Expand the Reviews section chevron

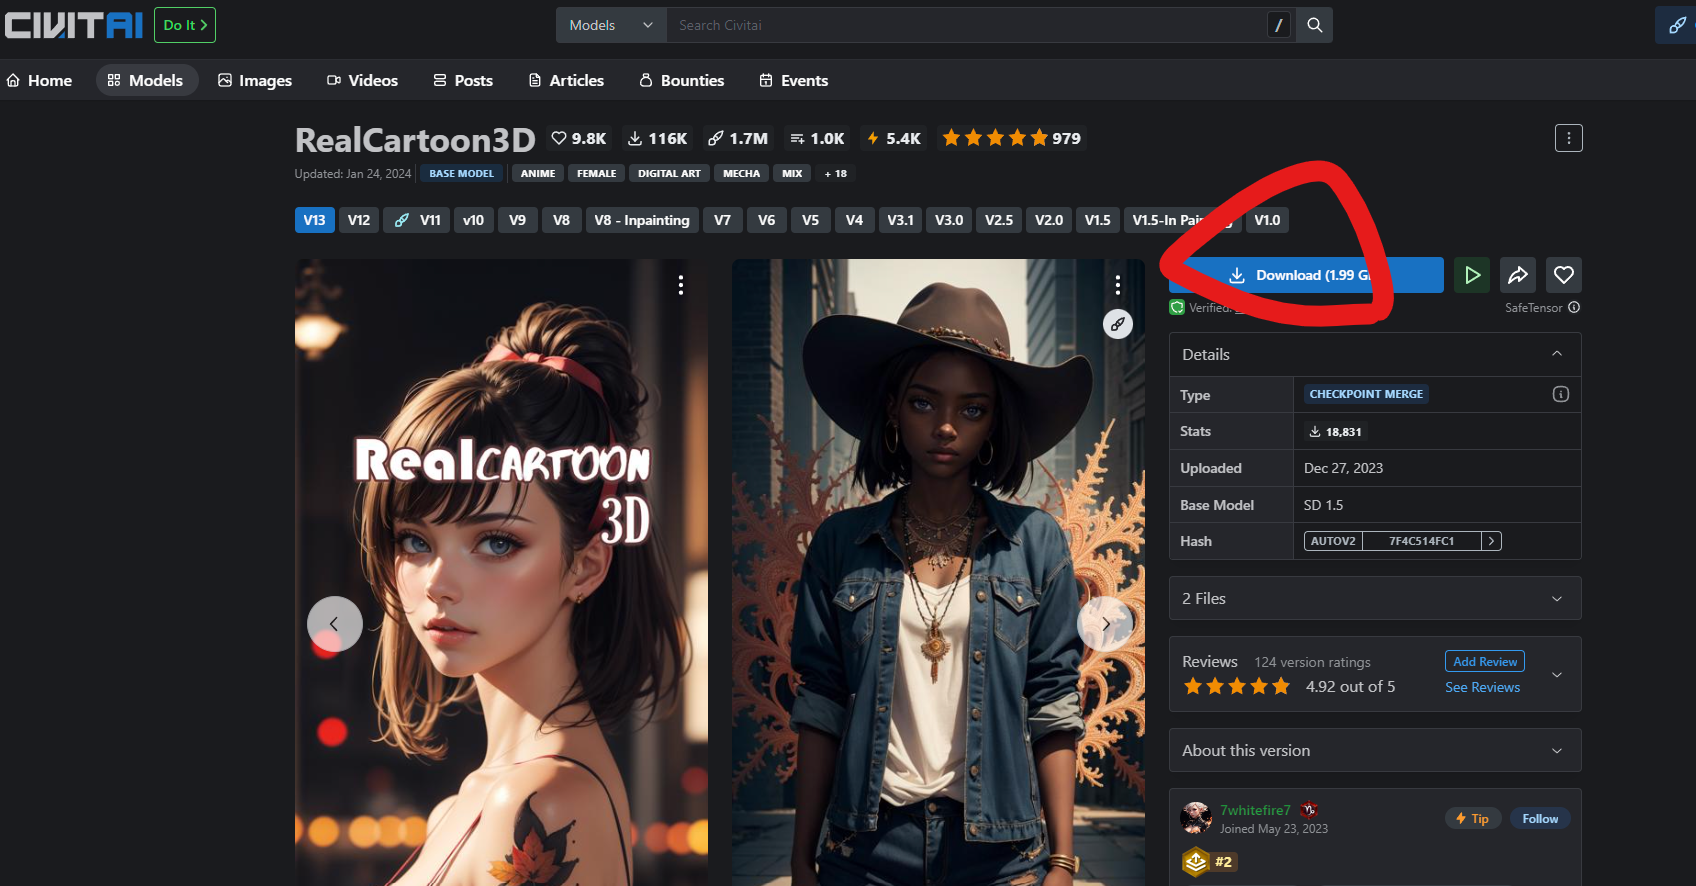click(x=1556, y=675)
